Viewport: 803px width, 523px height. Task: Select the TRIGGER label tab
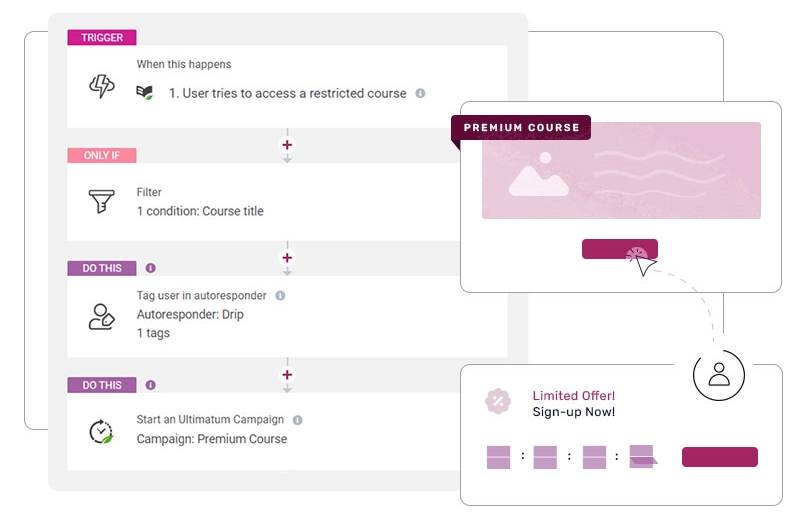[x=102, y=37]
